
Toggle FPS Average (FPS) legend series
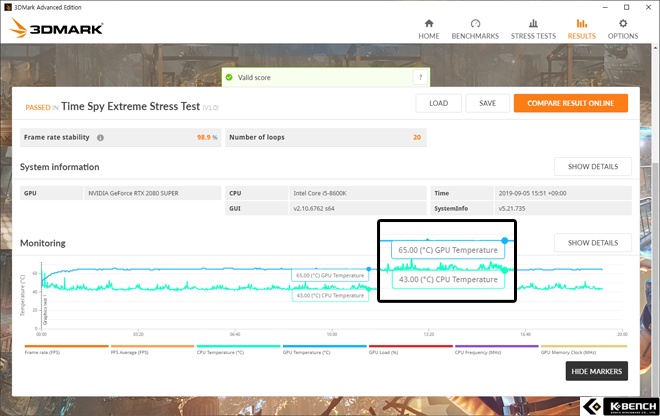(x=152, y=350)
